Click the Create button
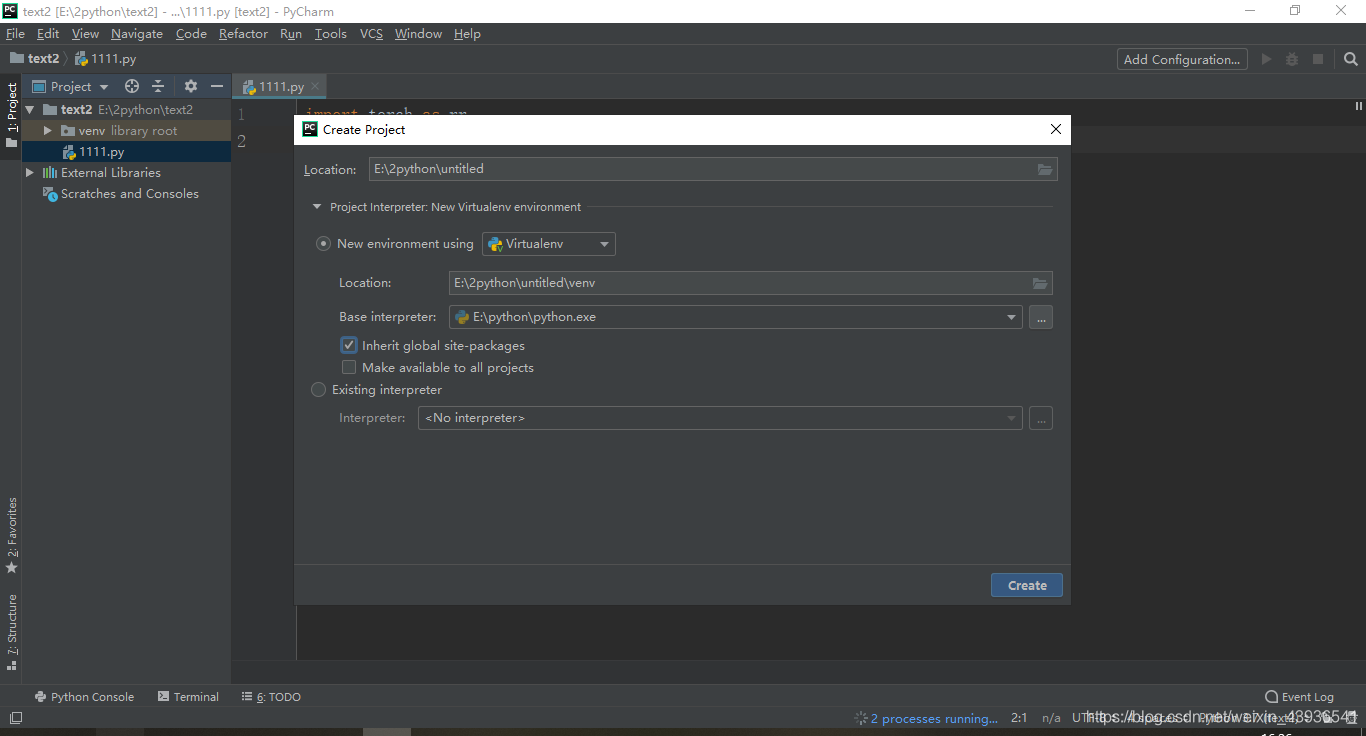Image resolution: width=1366 pixels, height=736 pixels. [x=1027, y=586]
